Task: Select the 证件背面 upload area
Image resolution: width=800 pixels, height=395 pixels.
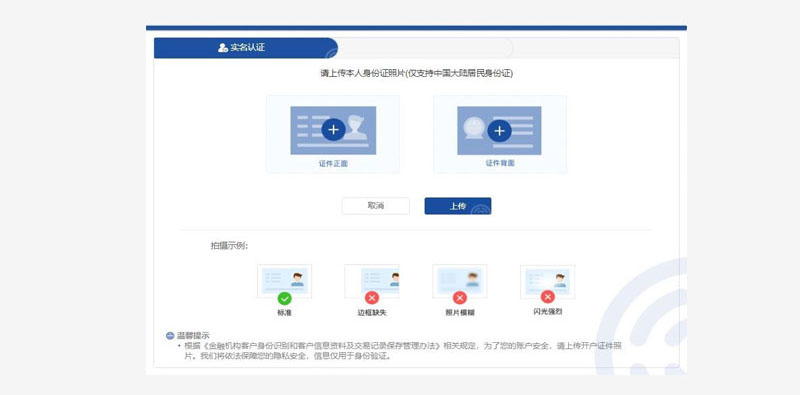Action: (x=500, y=134)
